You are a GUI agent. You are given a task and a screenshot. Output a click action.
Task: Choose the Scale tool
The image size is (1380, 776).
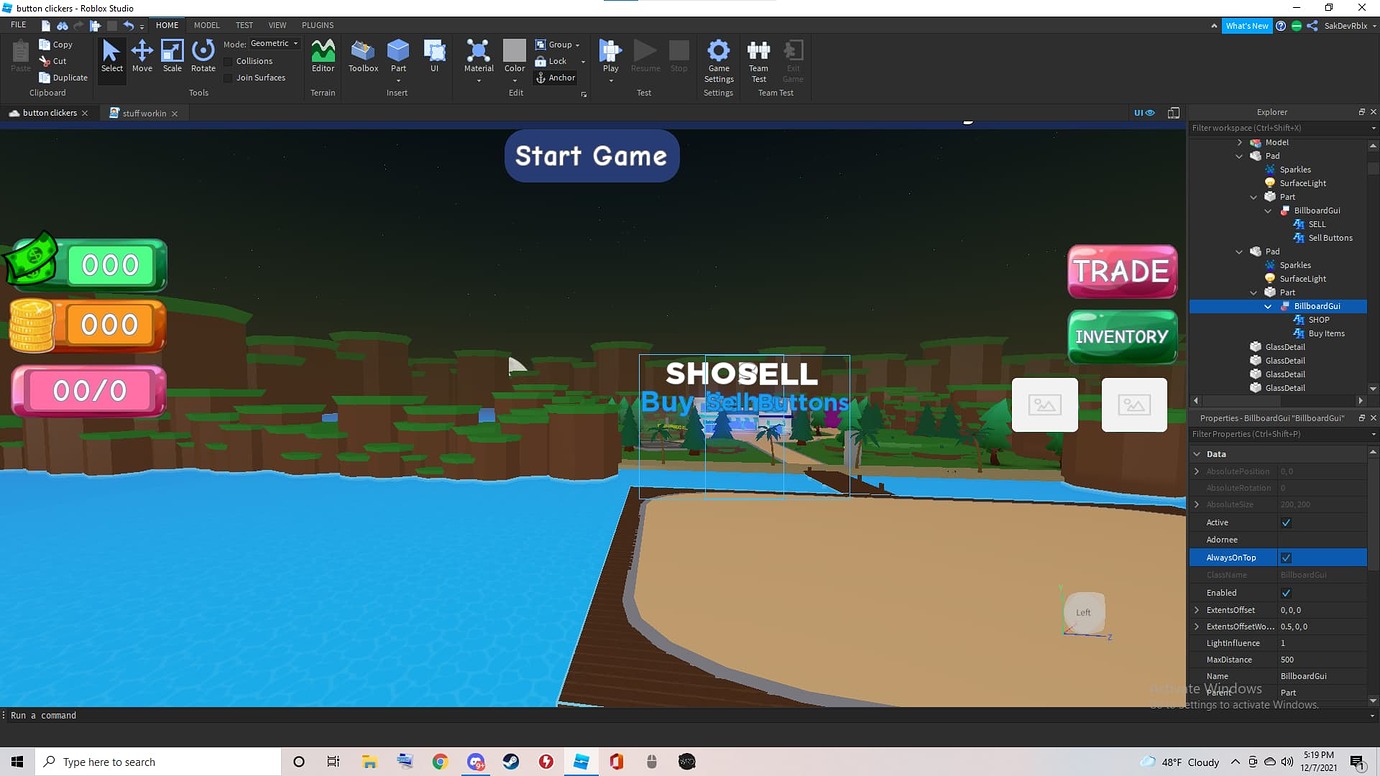click(172, 56)
